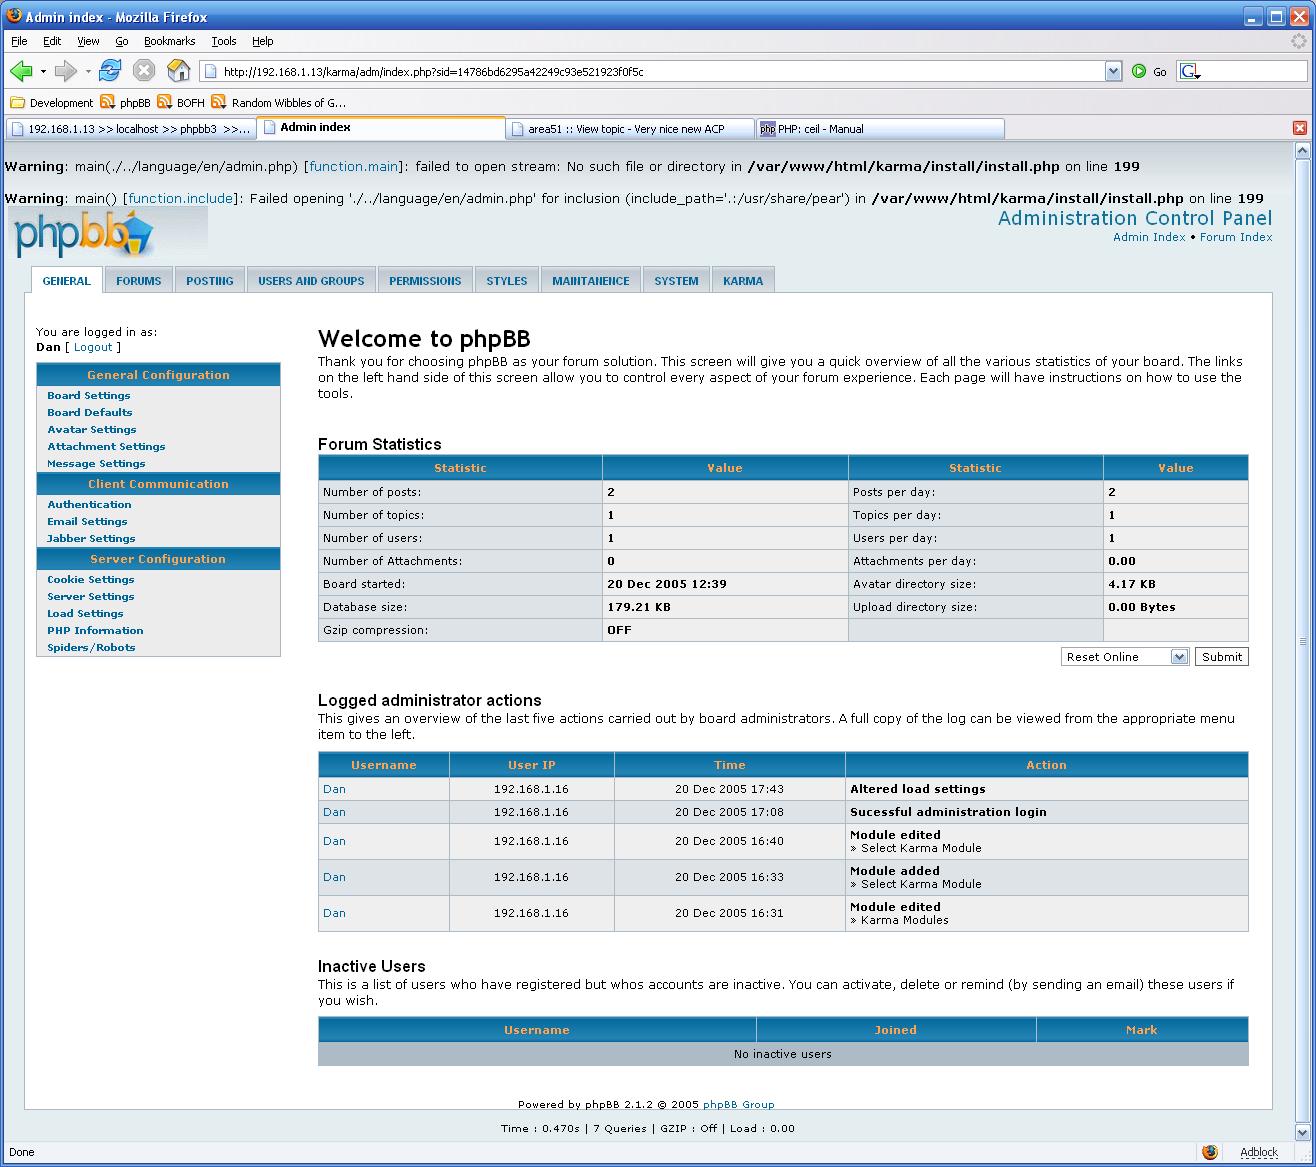Open the Development bookmarks folder icon
This screenshot has width=1316, height=1167.
click(17, 102)
